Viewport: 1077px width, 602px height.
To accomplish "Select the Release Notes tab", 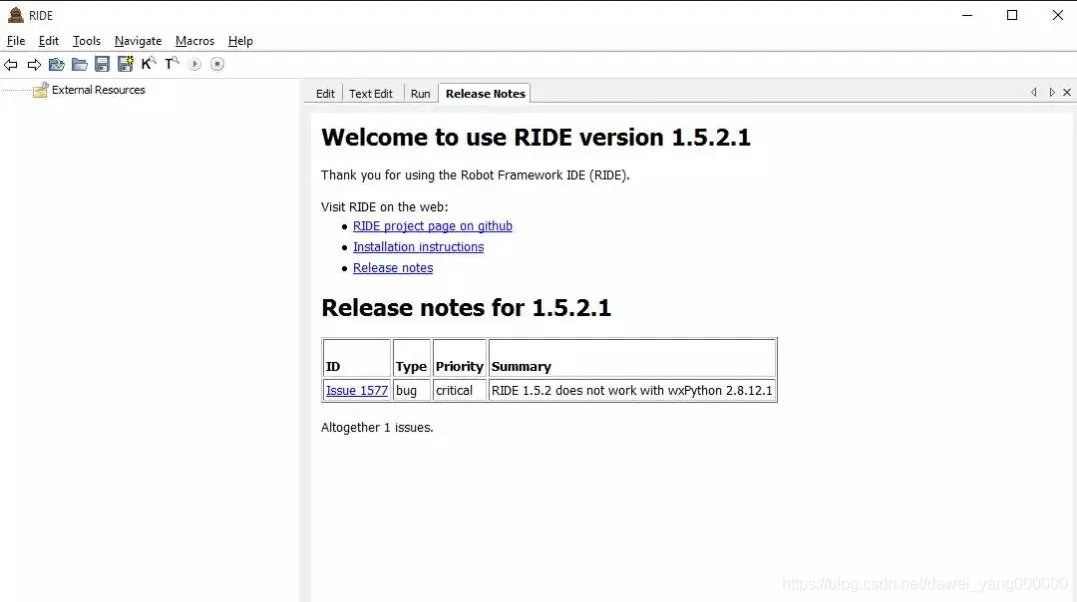I will click(x=485, y=93).
